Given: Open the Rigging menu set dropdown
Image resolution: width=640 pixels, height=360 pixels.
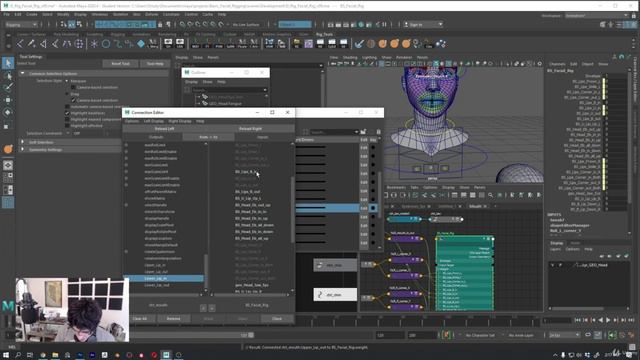Looking at the screenshot, I should pyautogui.click(x=21, y=24).
